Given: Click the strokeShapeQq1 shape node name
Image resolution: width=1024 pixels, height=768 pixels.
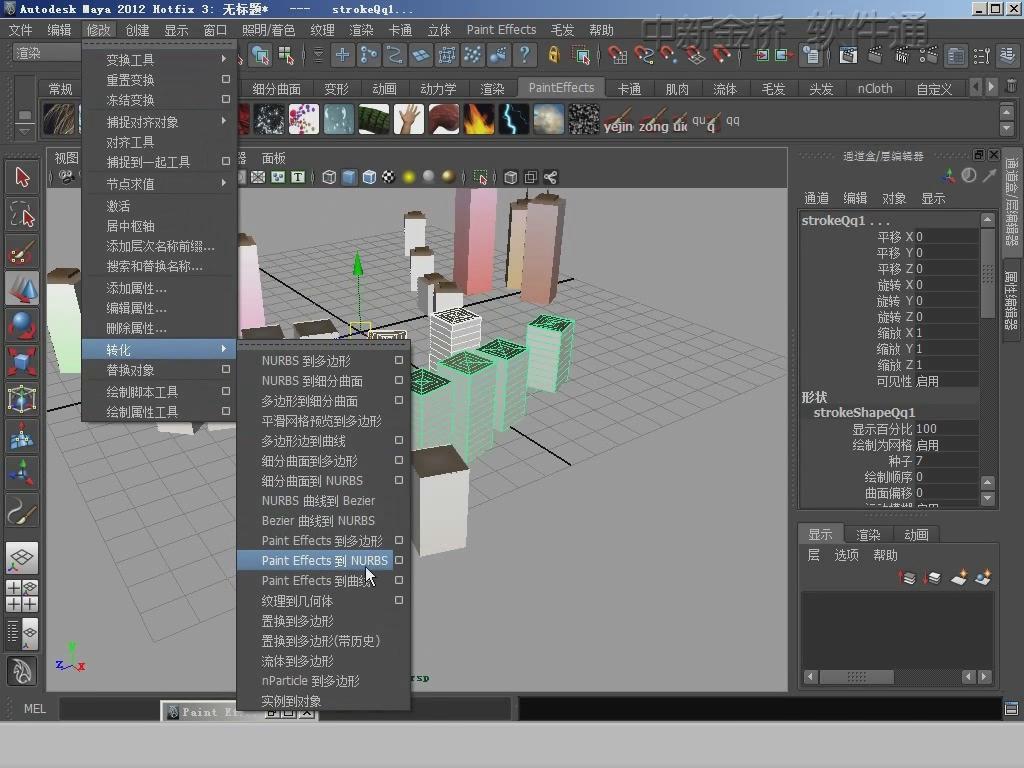Looking at the screenshot, I should click(864, 413).
